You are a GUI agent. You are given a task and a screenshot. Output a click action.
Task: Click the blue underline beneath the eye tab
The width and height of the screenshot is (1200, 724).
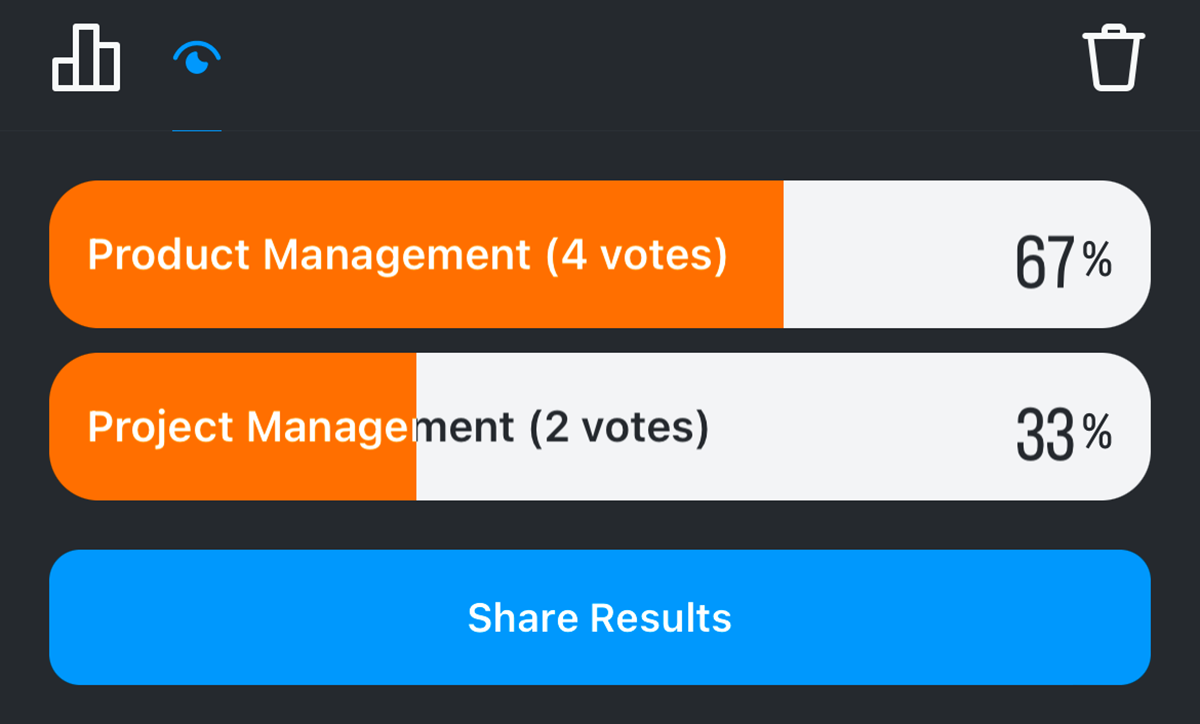pos(197,129)
